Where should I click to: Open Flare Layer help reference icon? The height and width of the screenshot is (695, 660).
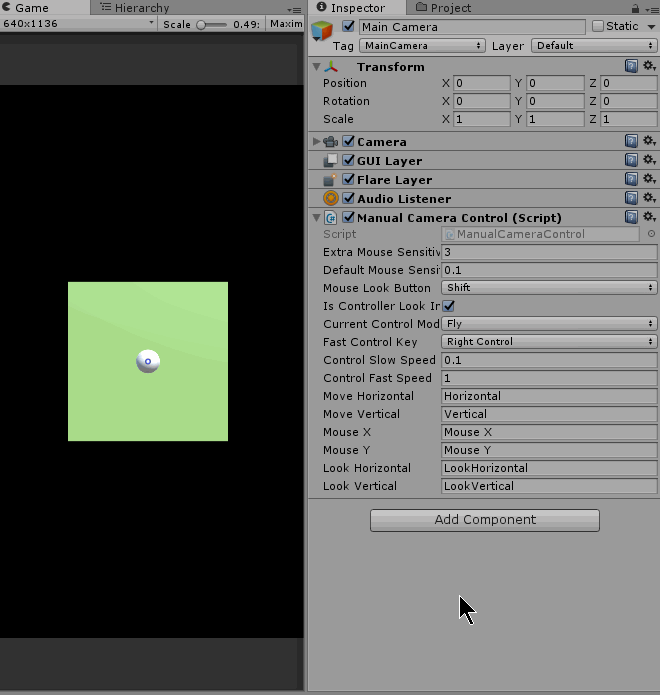(x=631, y=179)
